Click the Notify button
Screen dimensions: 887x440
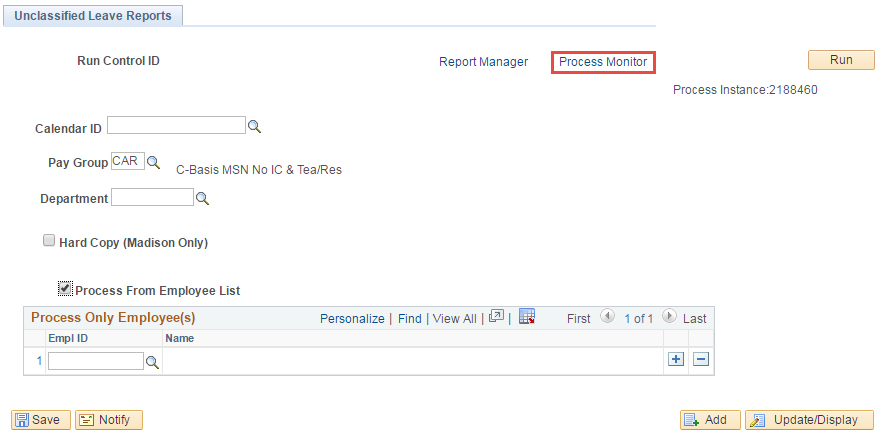click(109, 420)
